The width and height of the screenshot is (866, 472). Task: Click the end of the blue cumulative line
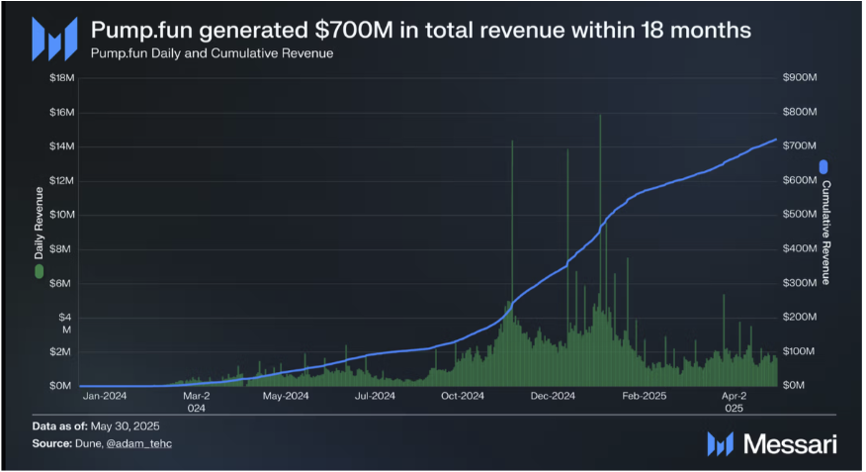(775, 140)
